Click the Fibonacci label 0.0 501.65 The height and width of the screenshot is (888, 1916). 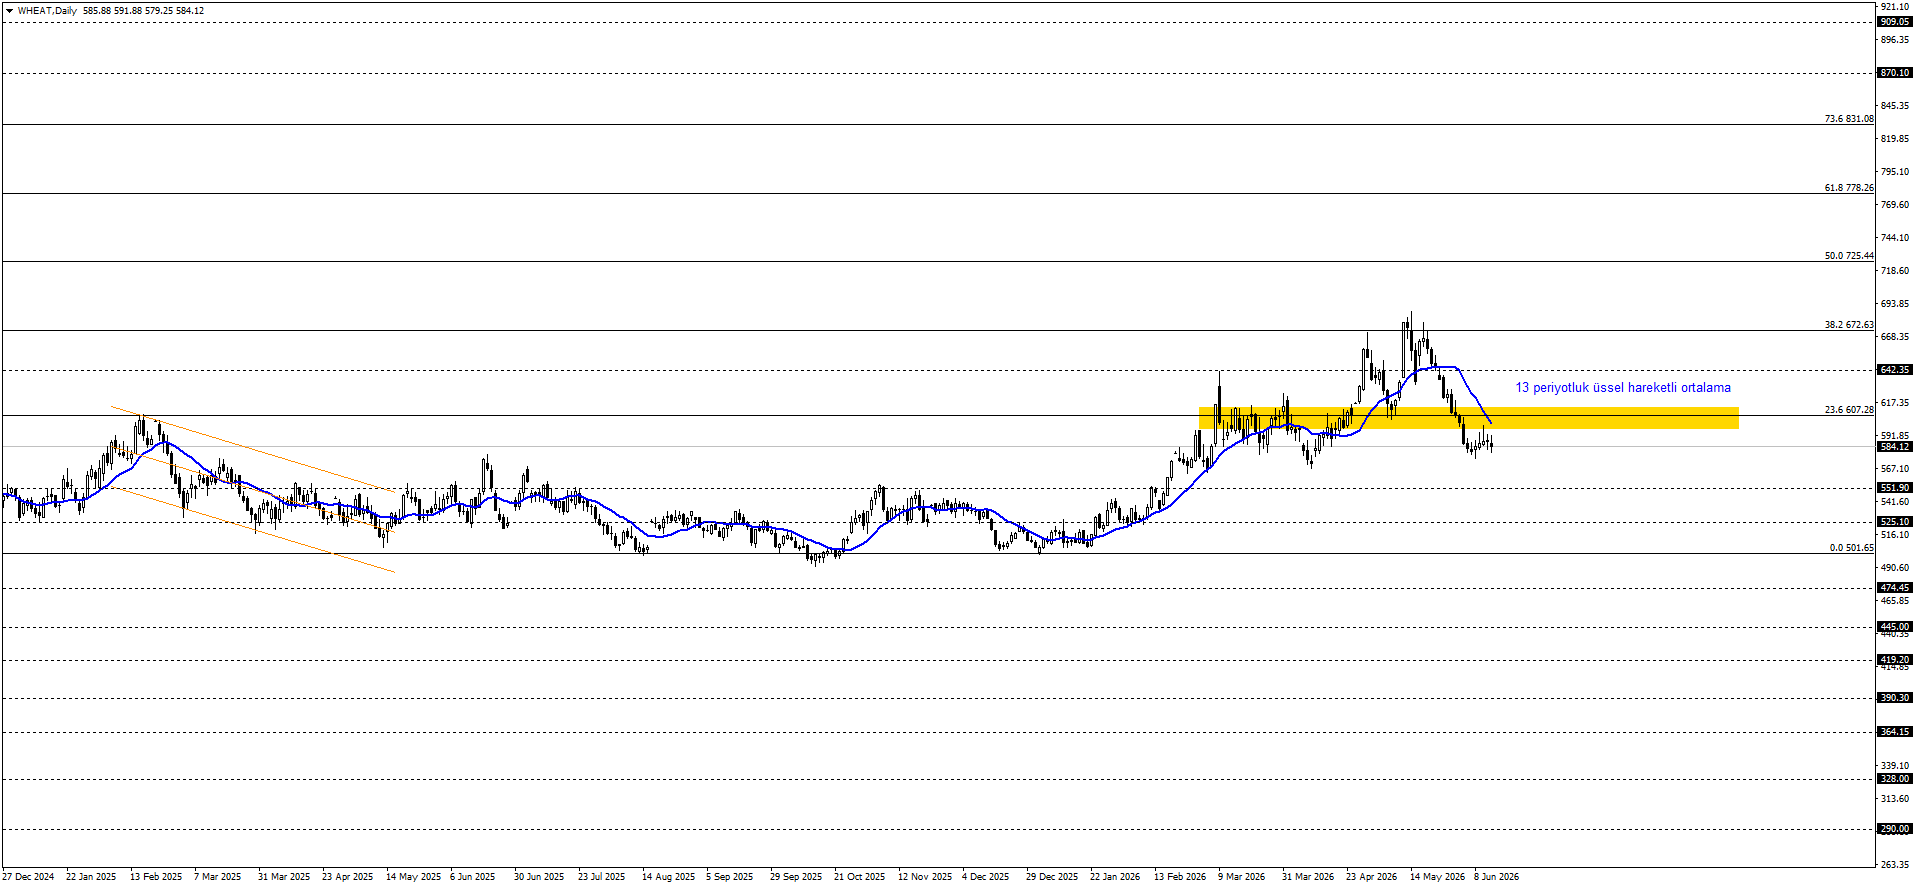tap(1851, 548)
